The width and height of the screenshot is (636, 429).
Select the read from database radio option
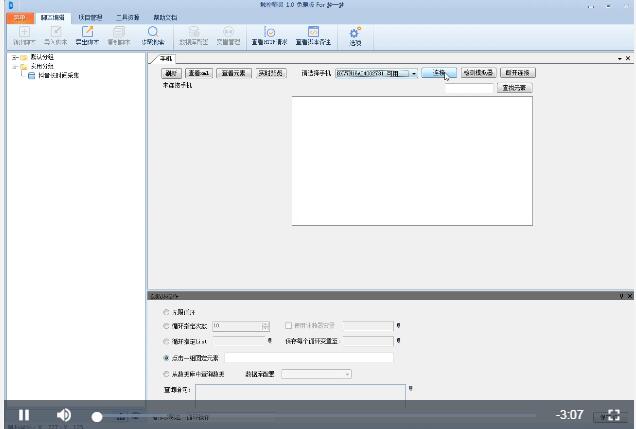pos(166,374)
